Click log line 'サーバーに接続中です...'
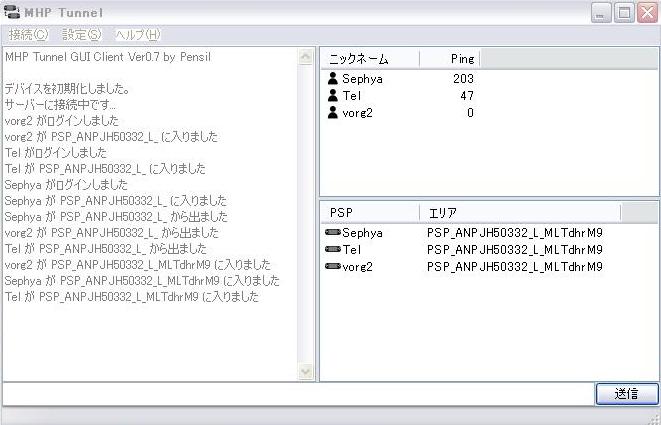661x425 pixels. click(60, 105)
